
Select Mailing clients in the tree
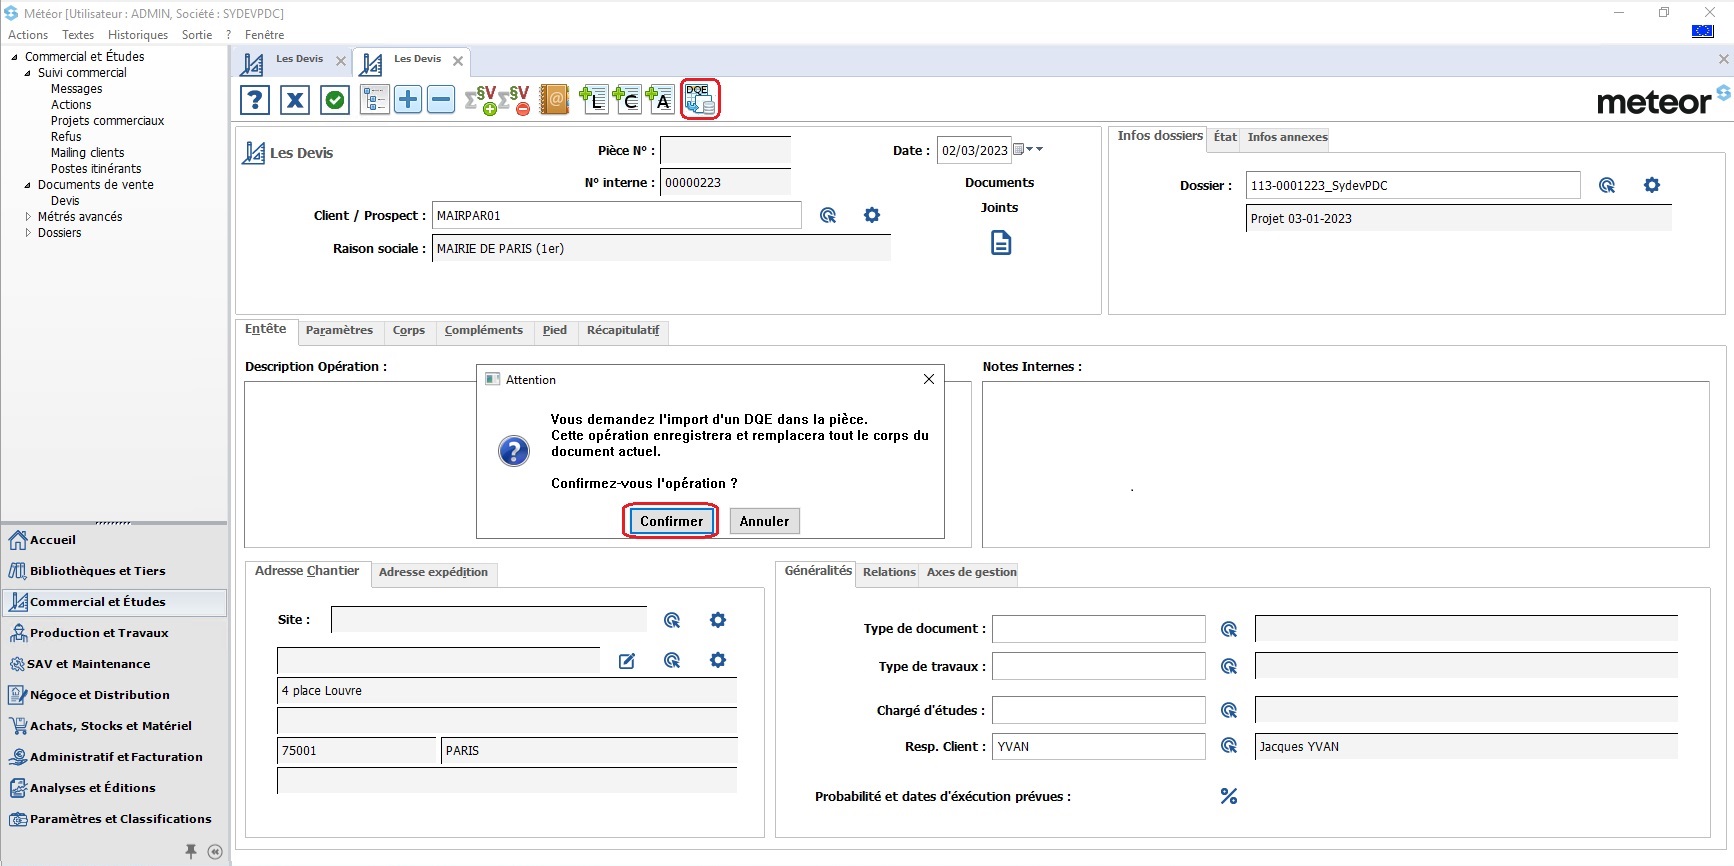pyautogui.click(x=88, y=153)
